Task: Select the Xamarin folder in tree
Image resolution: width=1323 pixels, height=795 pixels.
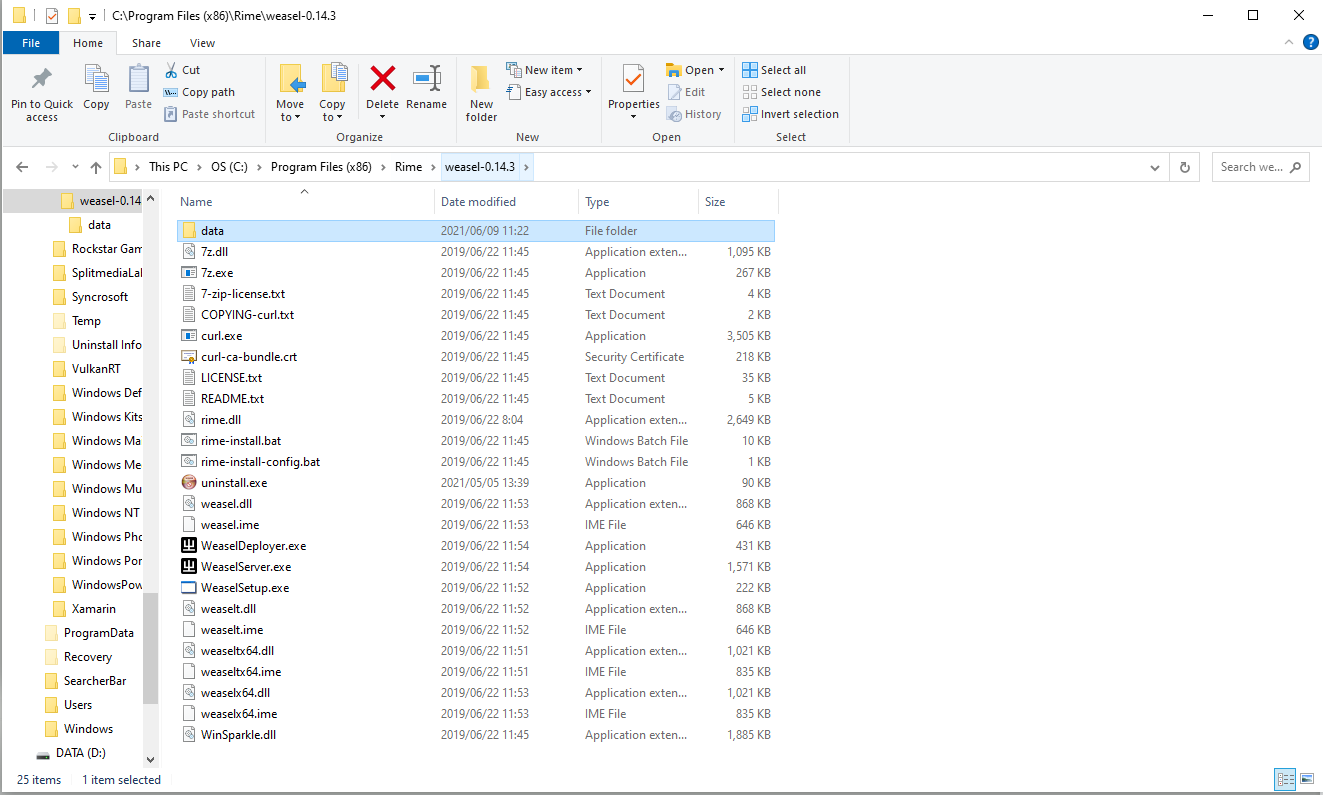Action: pyautogui.click(x=94, y=609)
